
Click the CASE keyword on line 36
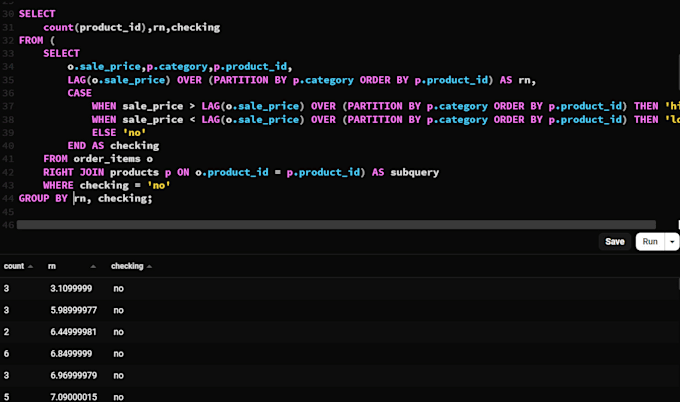[x=79, y=93]
